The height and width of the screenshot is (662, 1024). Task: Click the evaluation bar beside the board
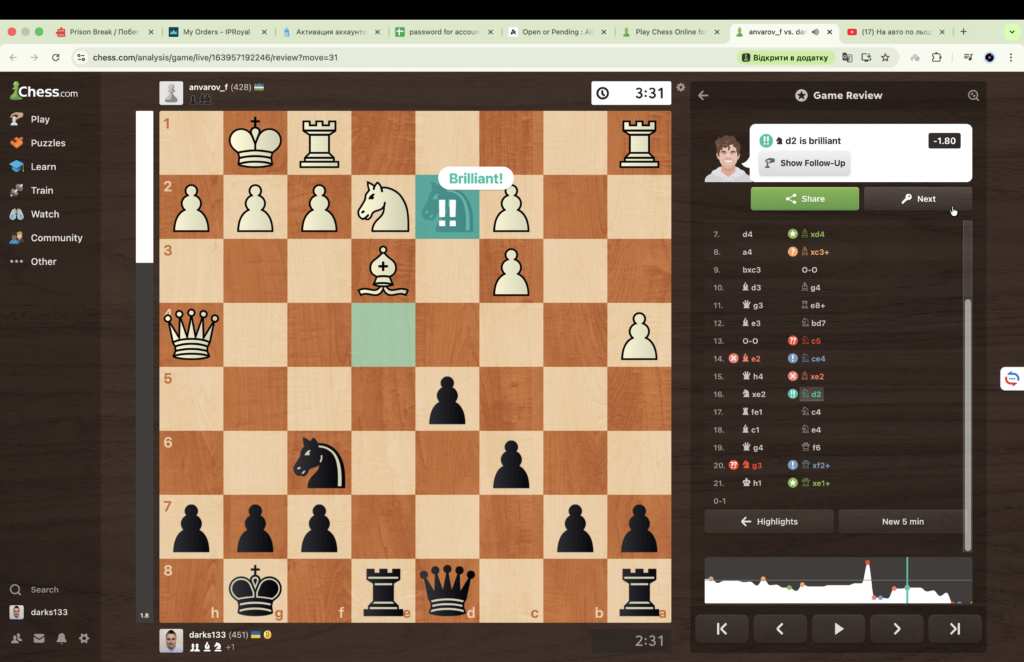coord(144,366)
